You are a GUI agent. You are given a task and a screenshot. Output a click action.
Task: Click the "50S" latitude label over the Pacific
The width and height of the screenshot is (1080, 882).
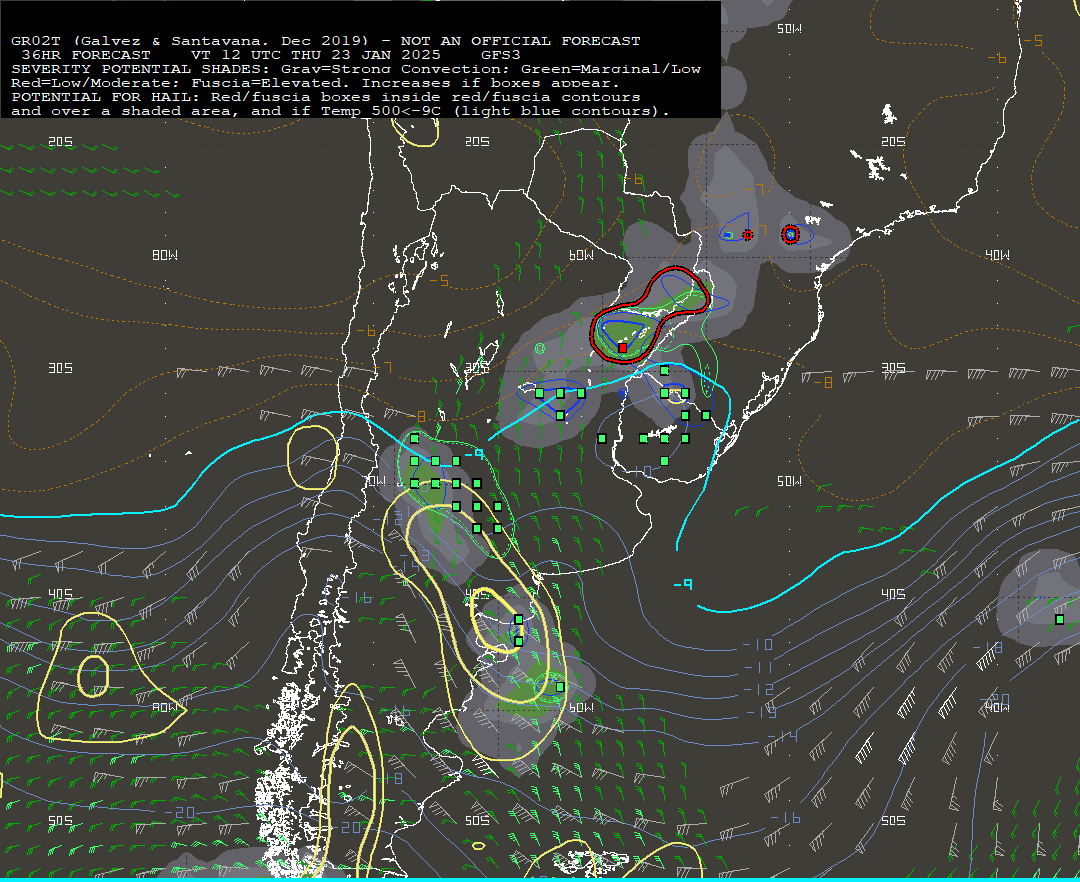coord(61,821)
